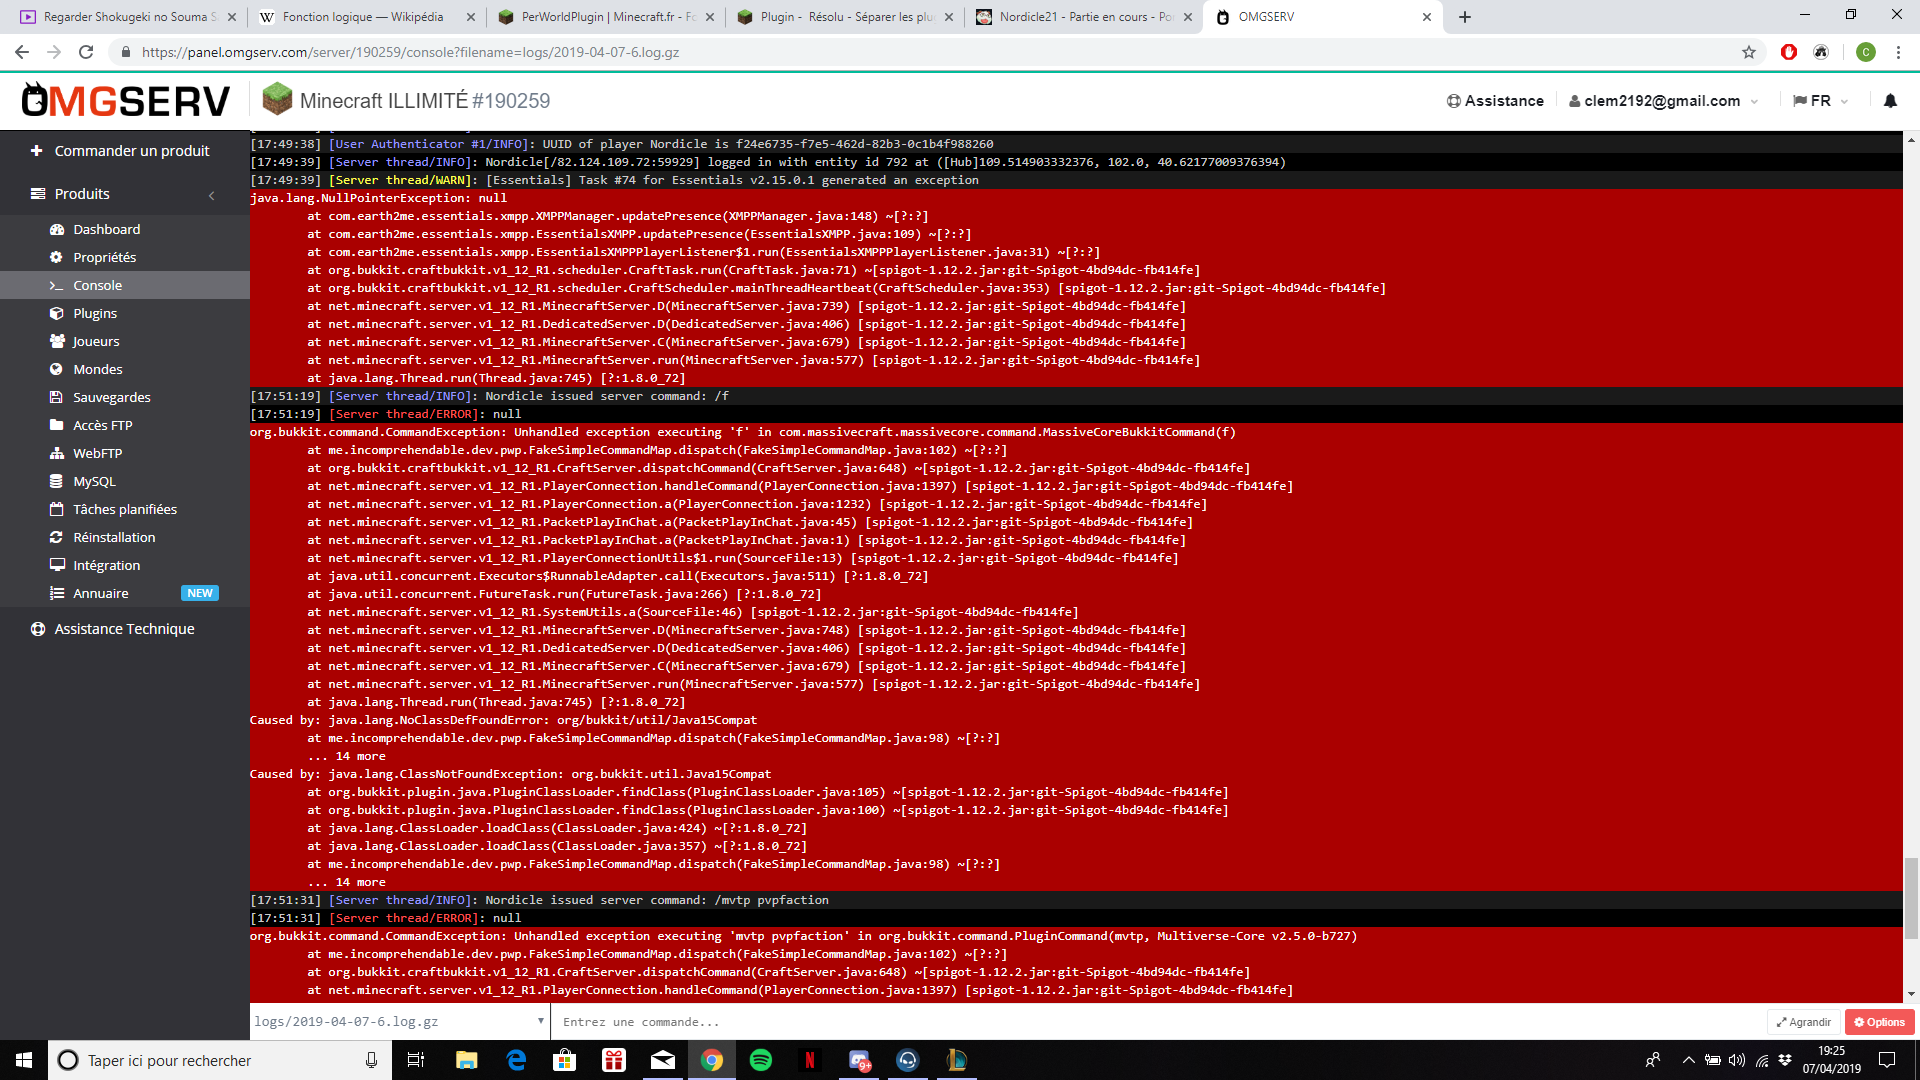Click the MySQL database icon
Viewport: 1920px width, 1080px height.
(57, 481)
